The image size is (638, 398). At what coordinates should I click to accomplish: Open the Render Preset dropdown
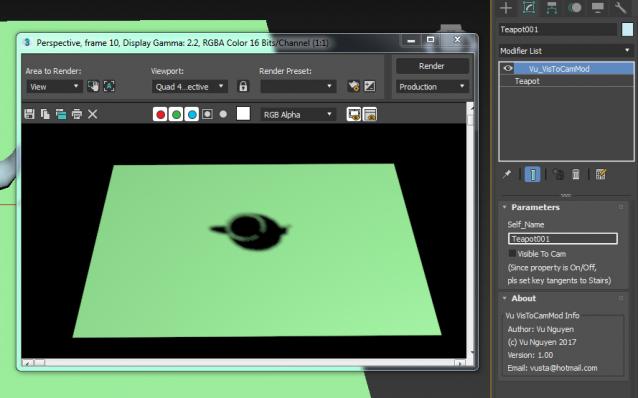click(298, 87)
